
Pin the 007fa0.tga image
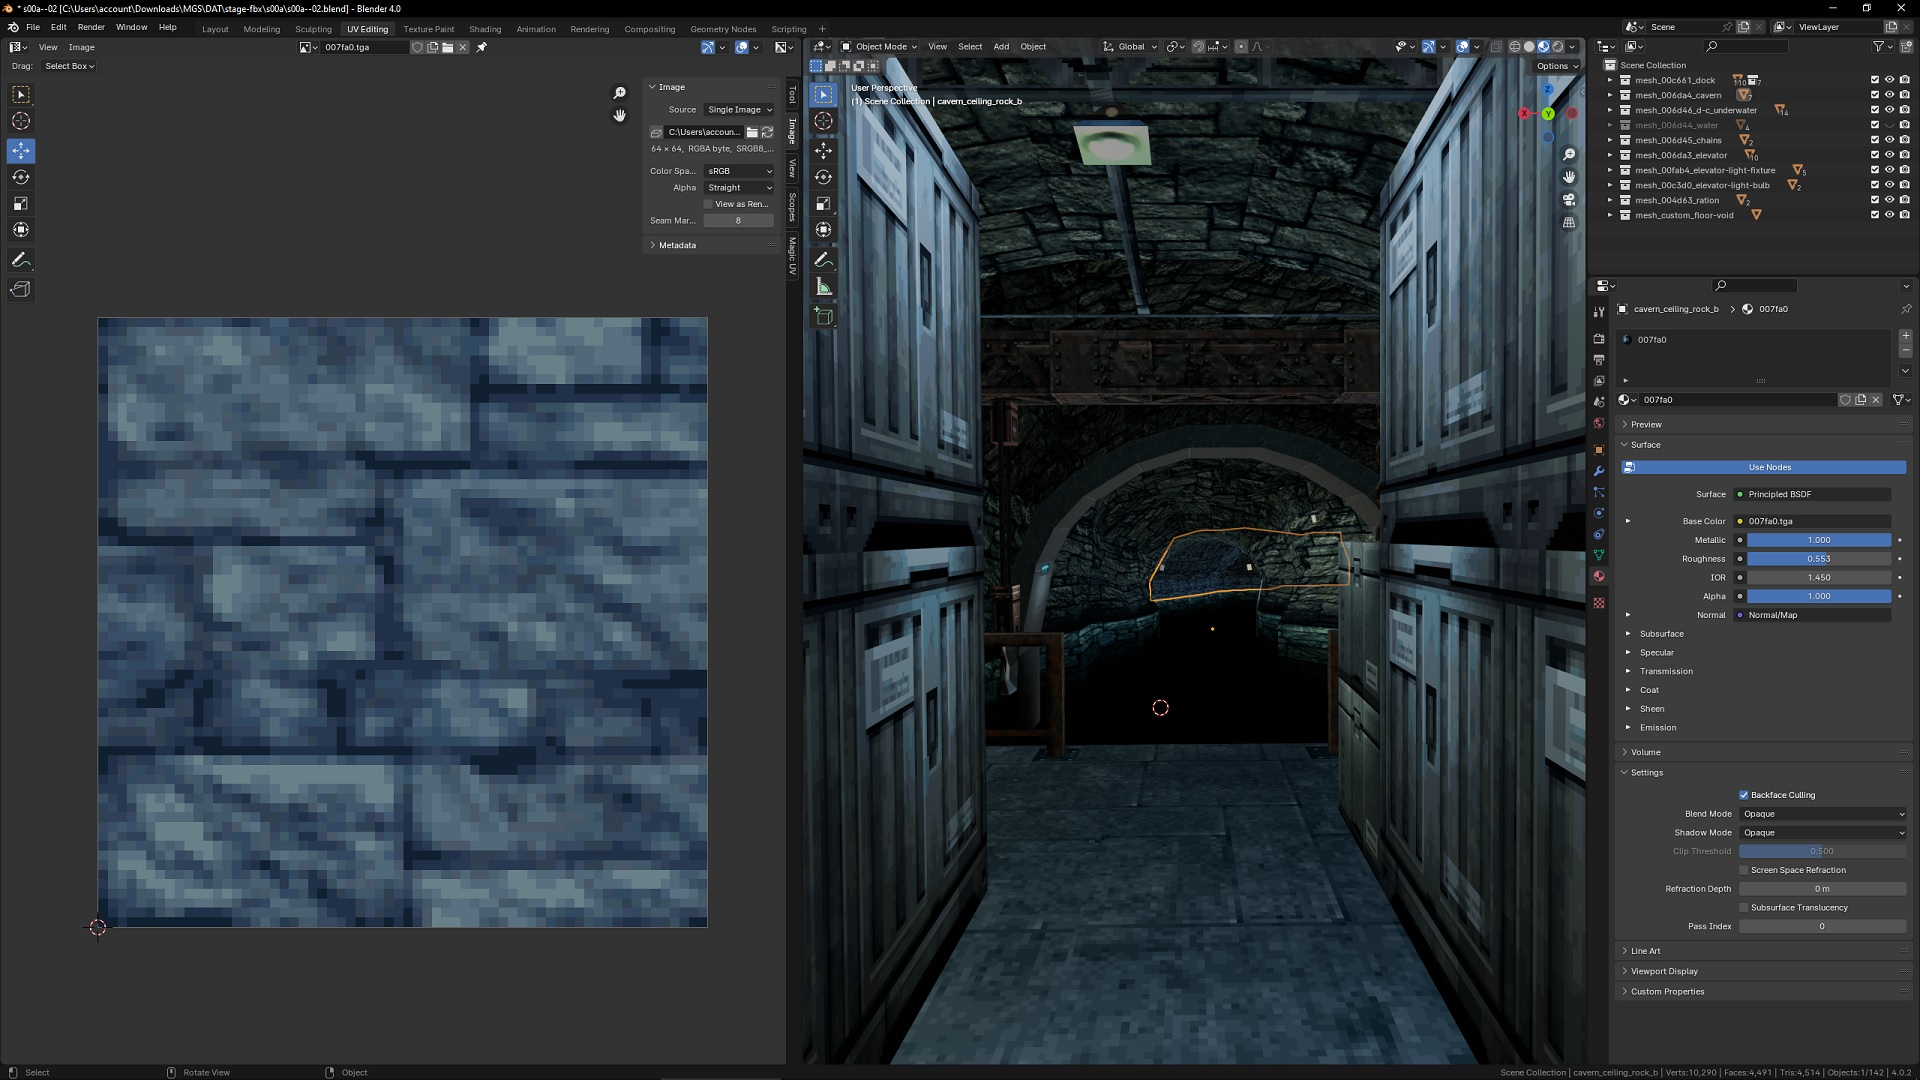coord(481,47)
